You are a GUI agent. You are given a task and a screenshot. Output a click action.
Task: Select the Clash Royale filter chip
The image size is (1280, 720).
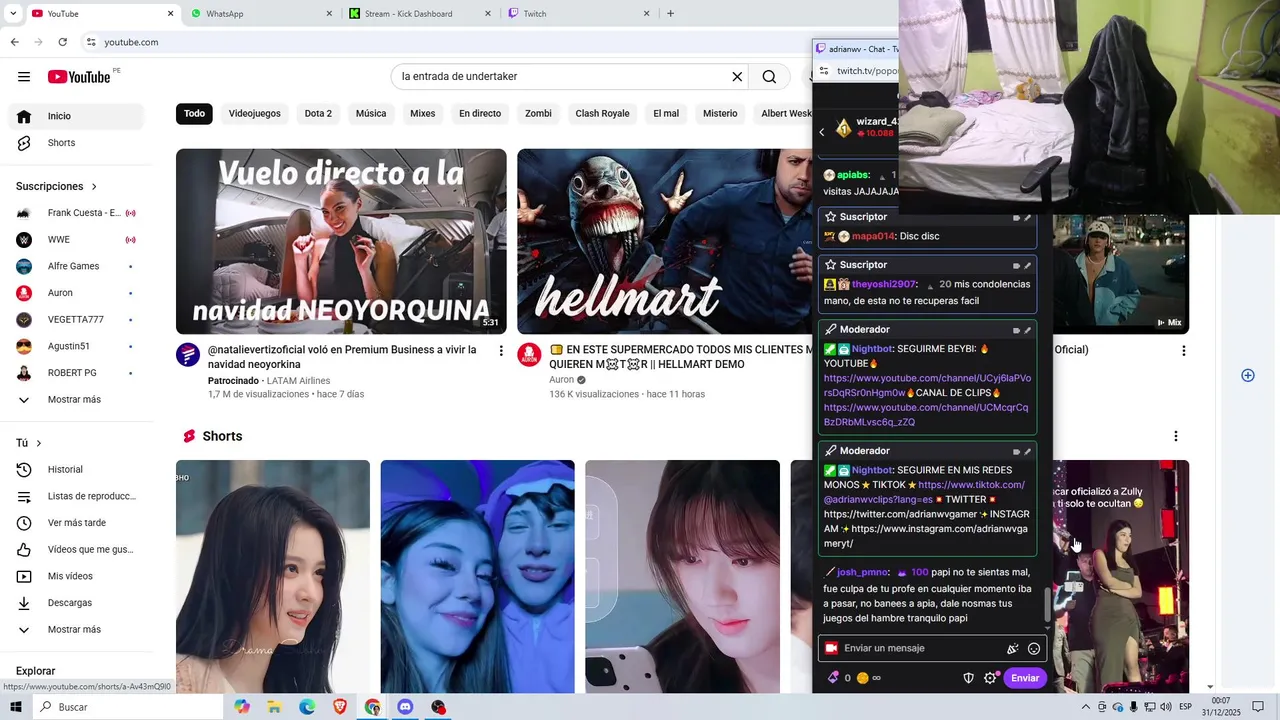[x=602, y=114]
